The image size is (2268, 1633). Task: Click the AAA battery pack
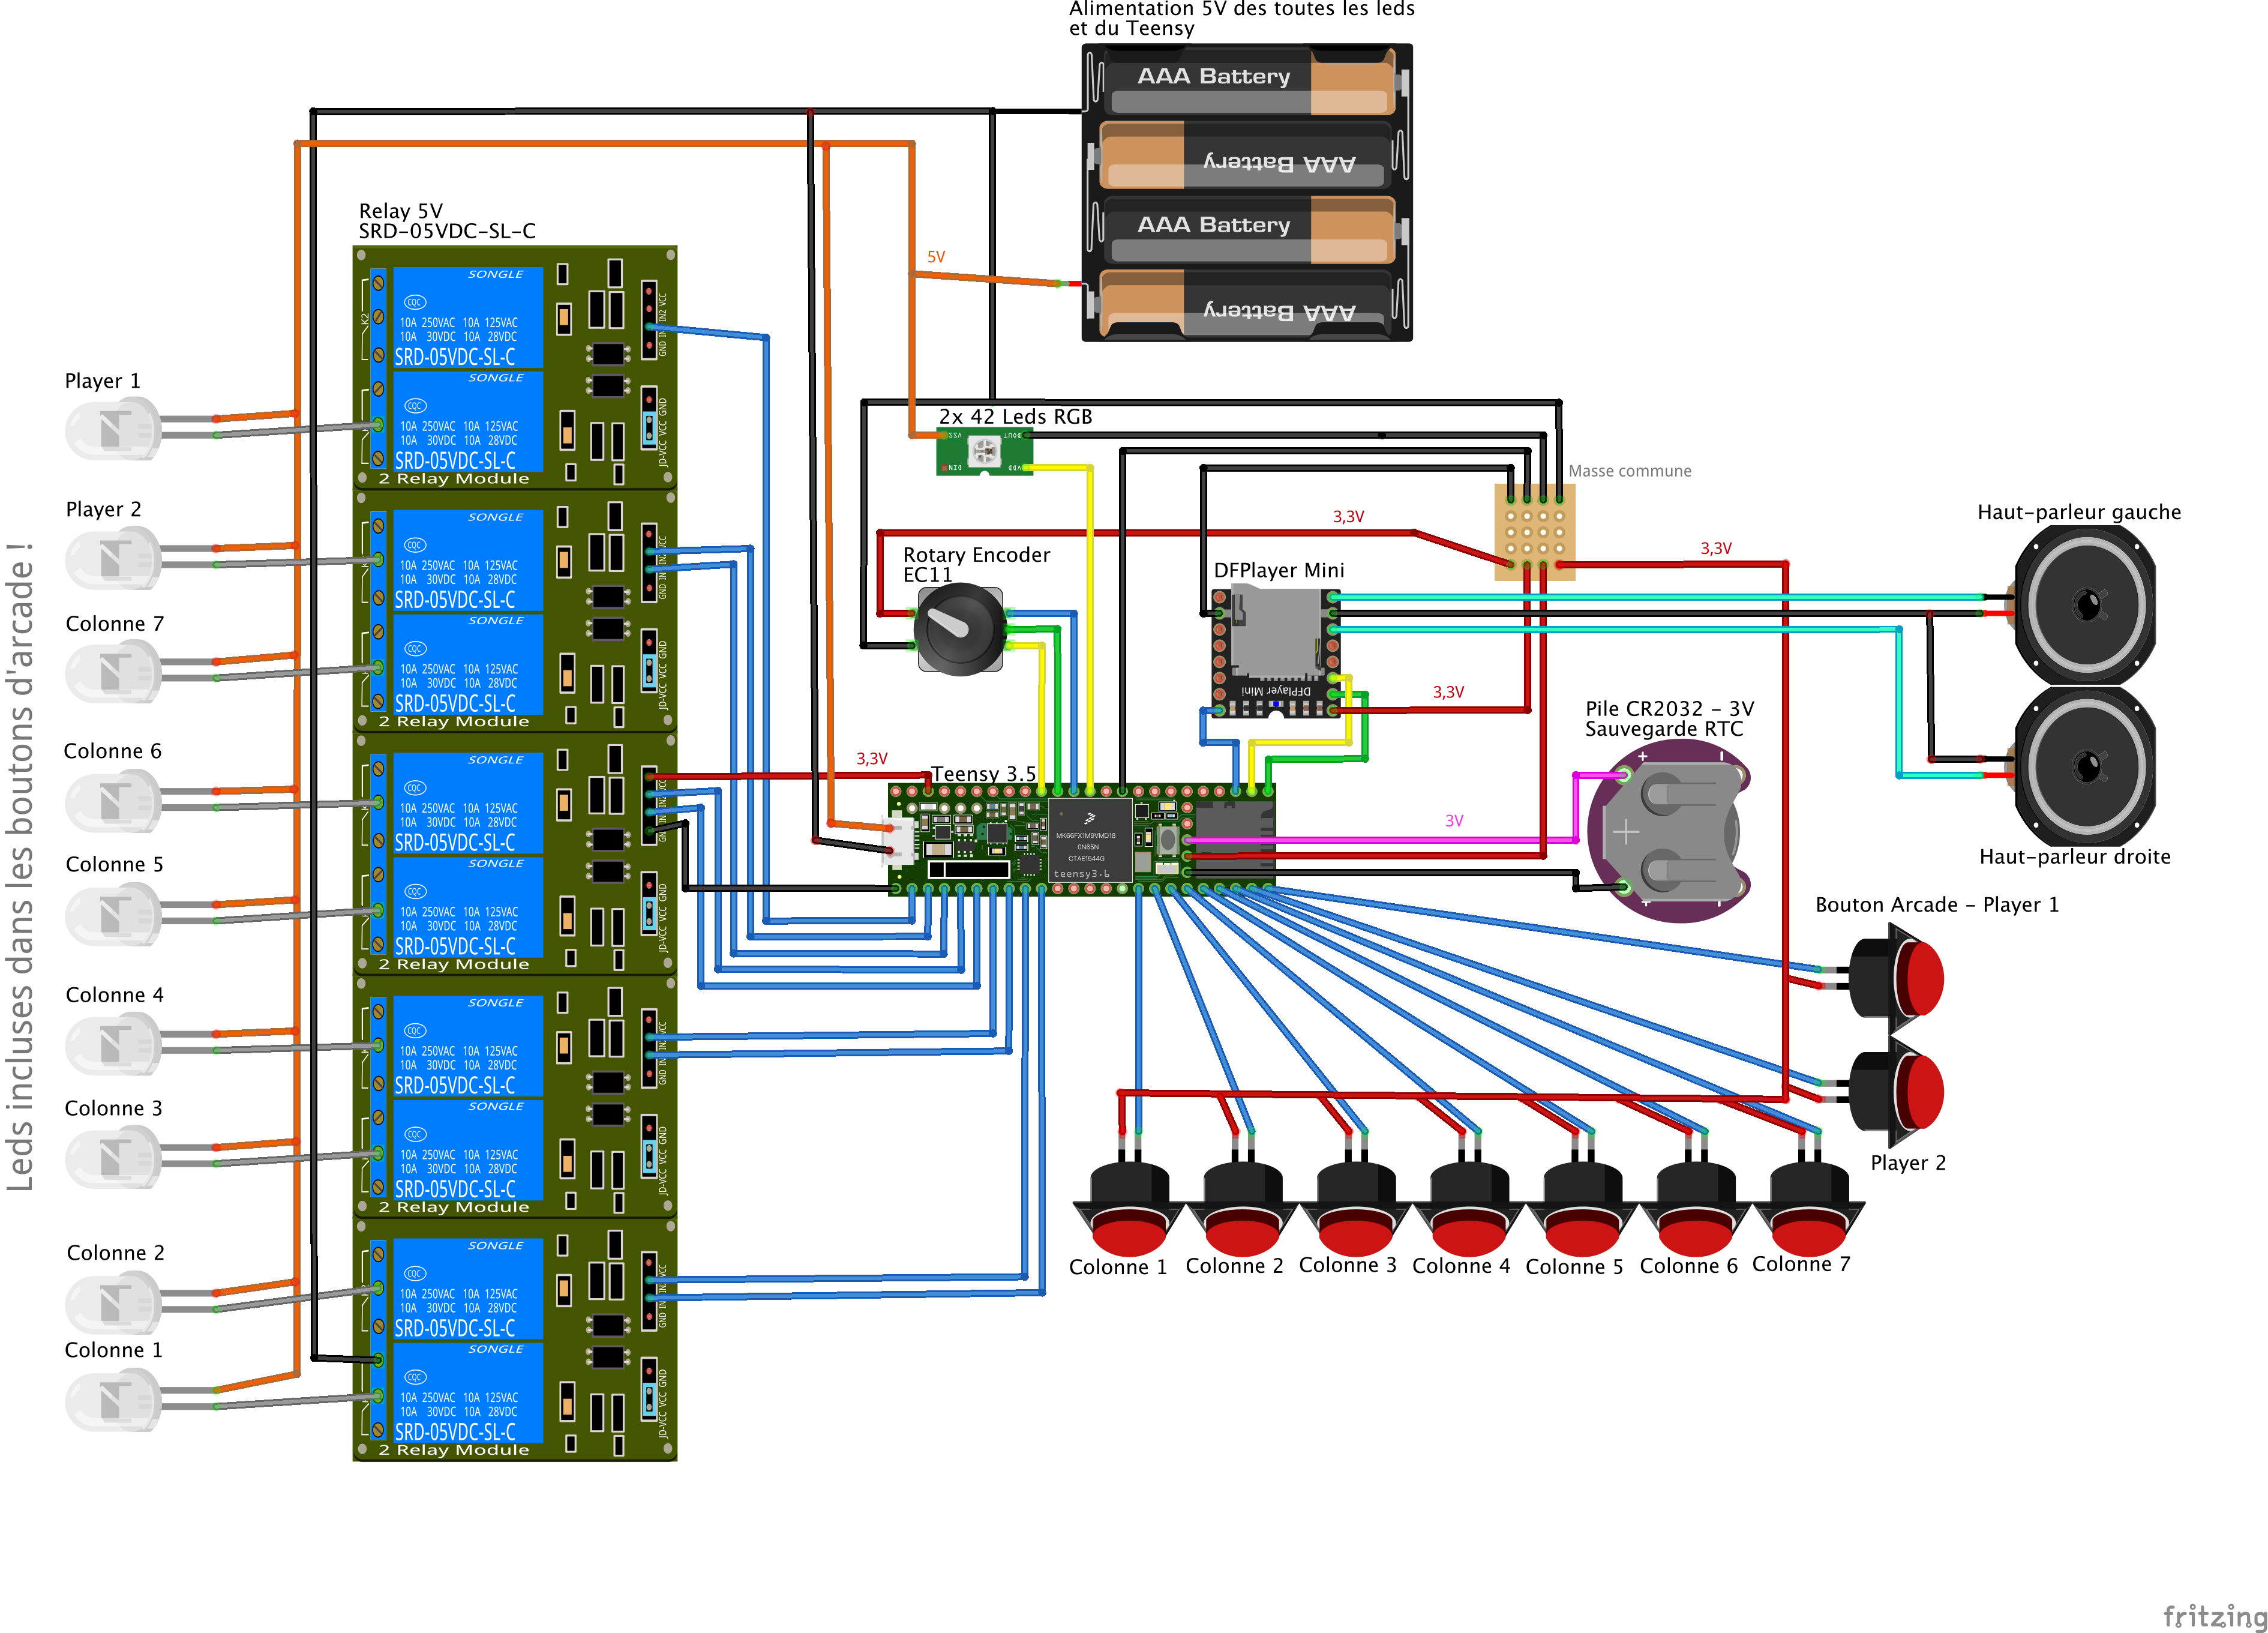(1246, 193)
